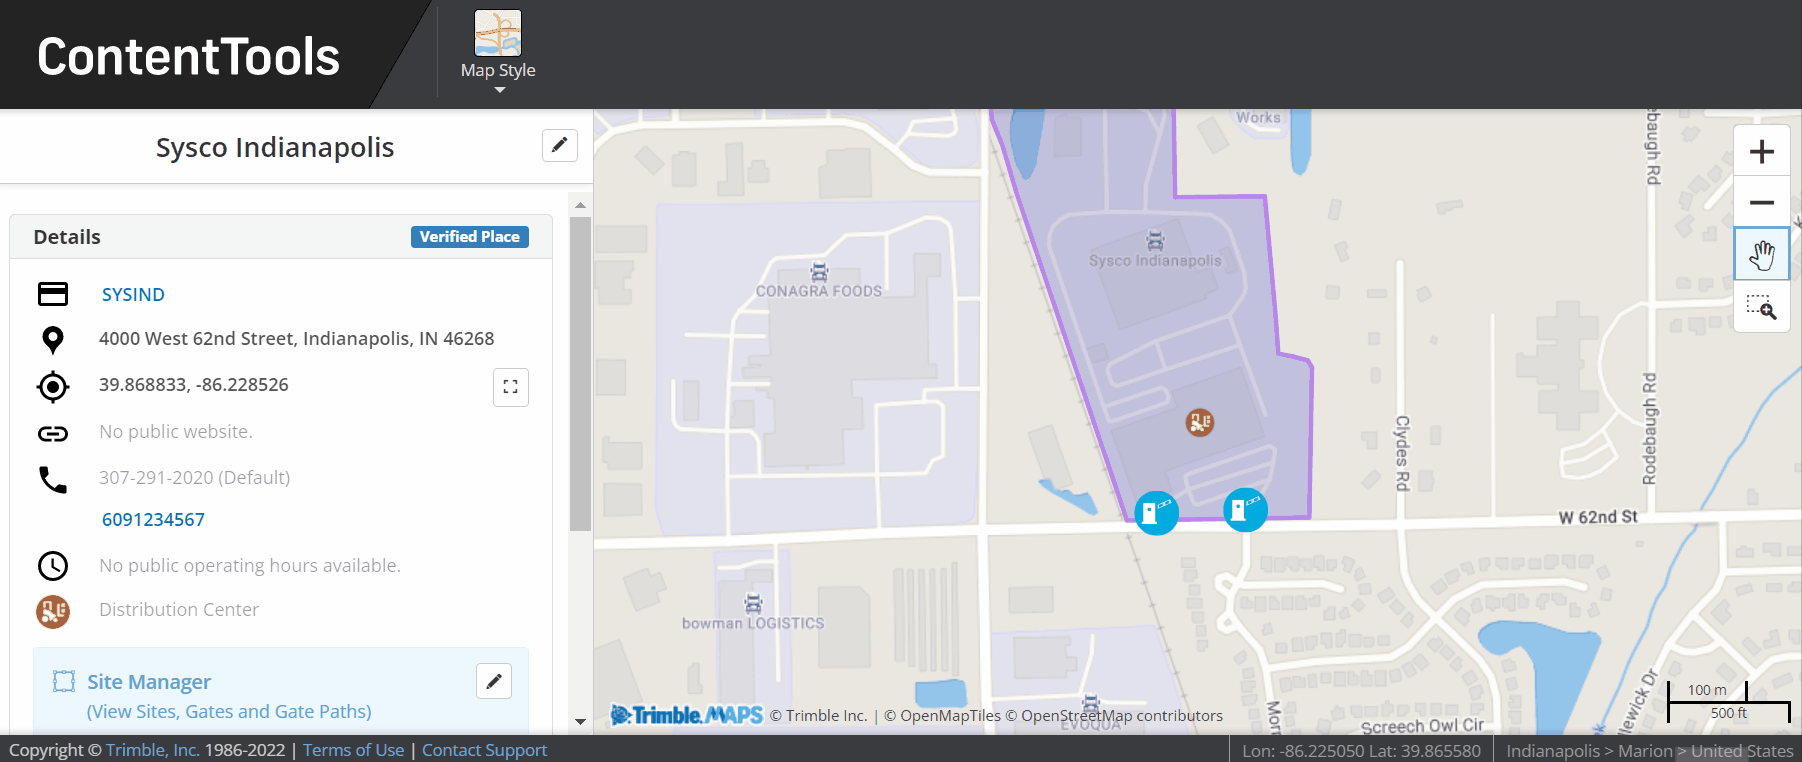1802x762 pixels.
Task: Click the Indianapolis > Marion > United States breadcrumb
Action: 1650,751
